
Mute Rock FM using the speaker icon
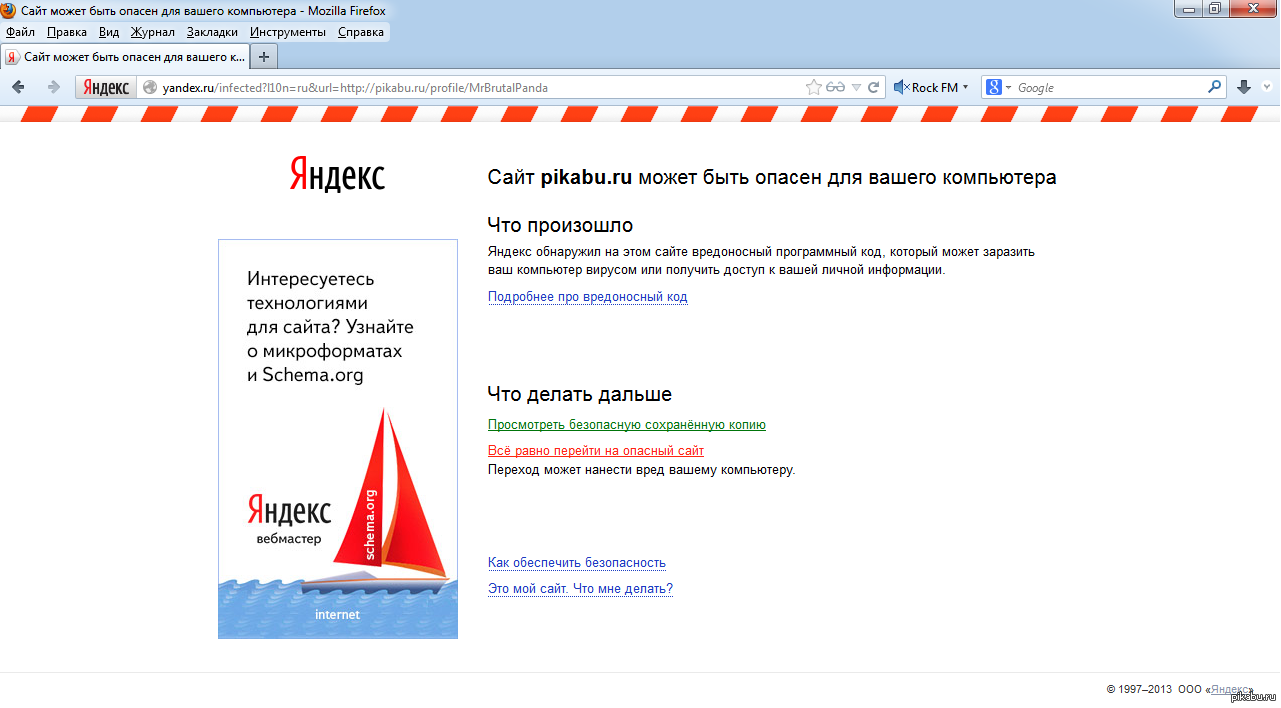pos(900,87)
